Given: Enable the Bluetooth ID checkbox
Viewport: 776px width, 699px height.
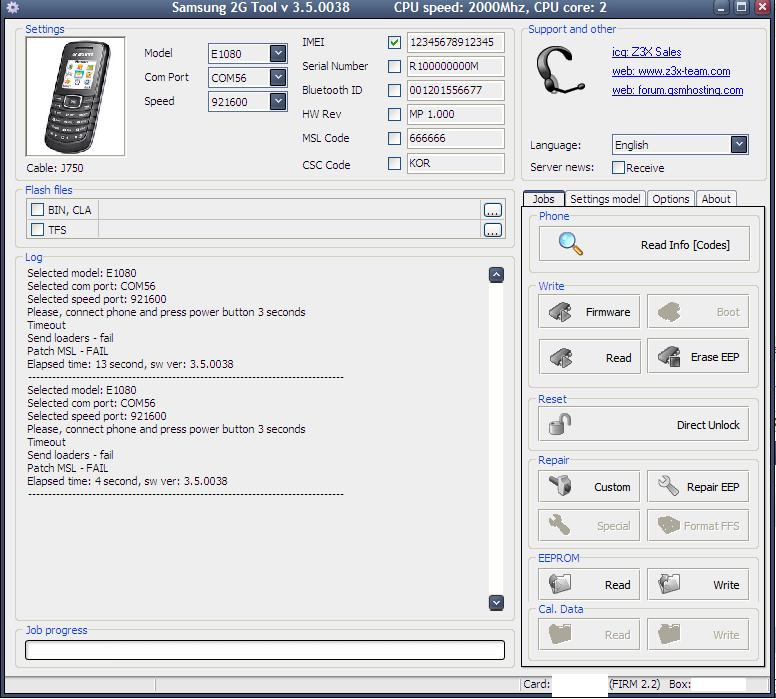Looking at the screenshot, I should tap(394, 90).
